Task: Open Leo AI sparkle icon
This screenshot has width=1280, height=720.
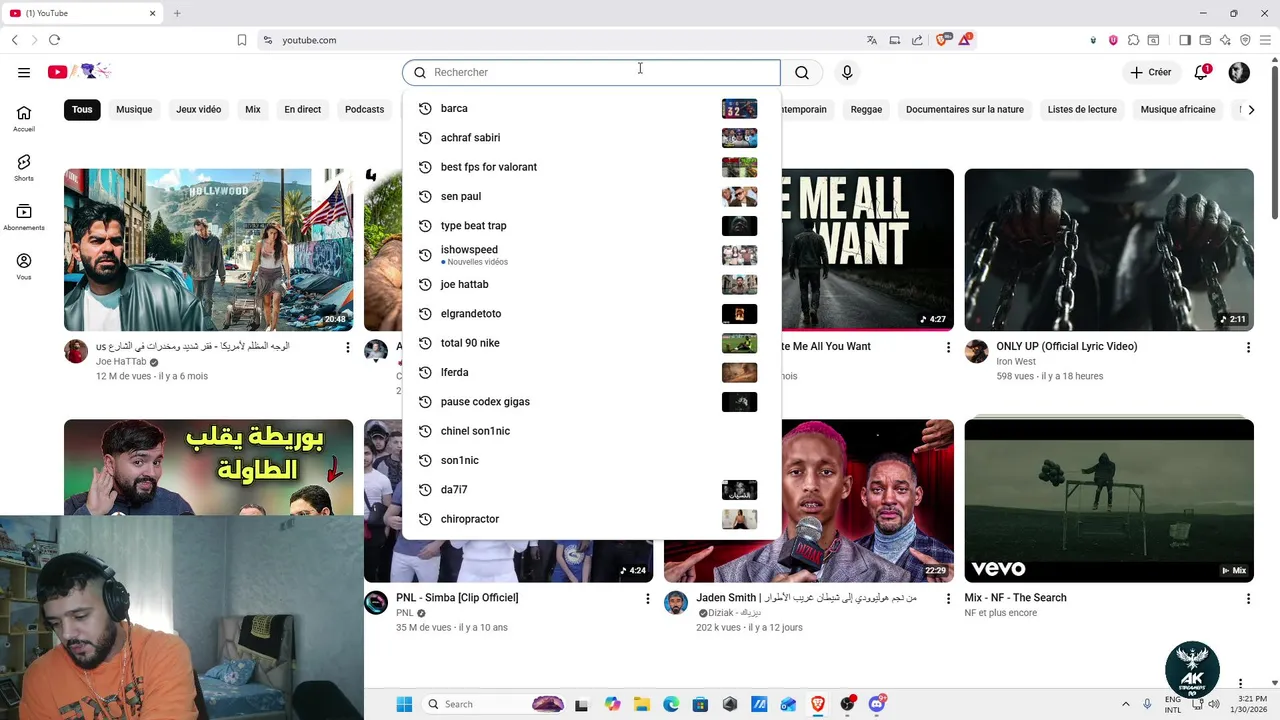Action: click(x=1225, y=40)
